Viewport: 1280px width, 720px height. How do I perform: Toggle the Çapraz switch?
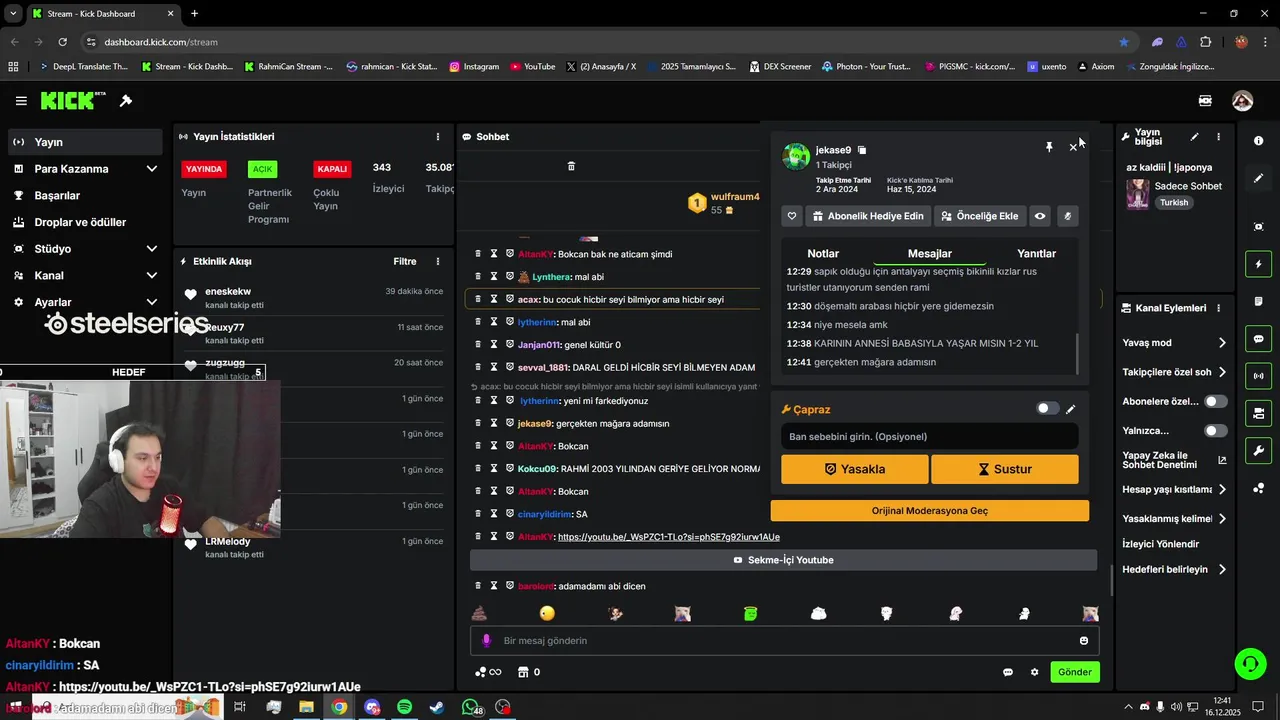pyautogui.click(x=1047, y=408)
